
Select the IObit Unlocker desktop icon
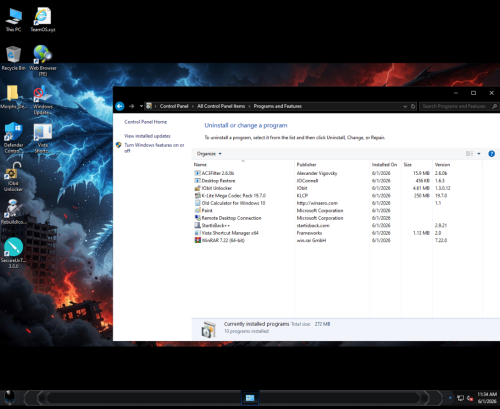click(x=13, y=177)
